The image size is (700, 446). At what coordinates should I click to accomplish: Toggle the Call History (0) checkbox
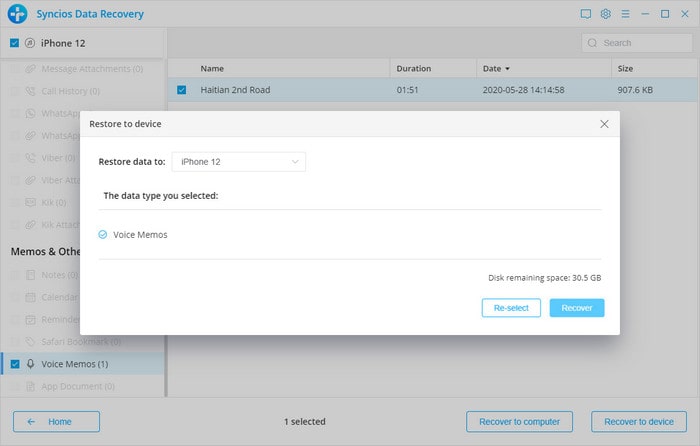15,91
